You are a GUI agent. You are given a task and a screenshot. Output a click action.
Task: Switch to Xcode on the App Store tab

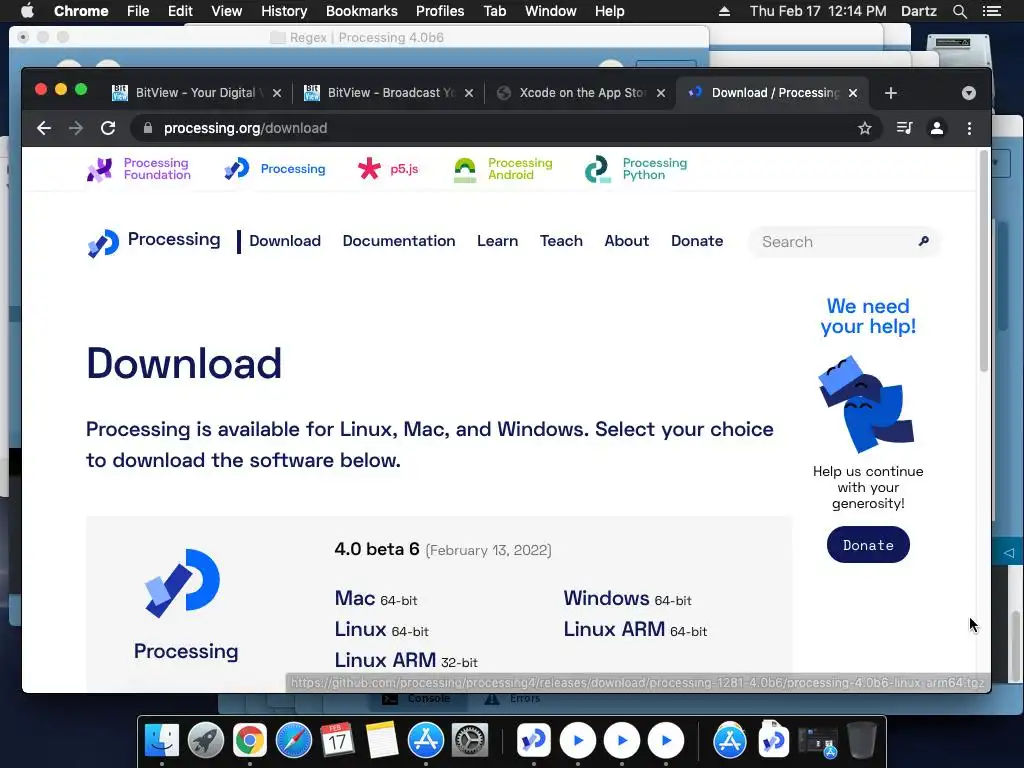coord(580,93)
